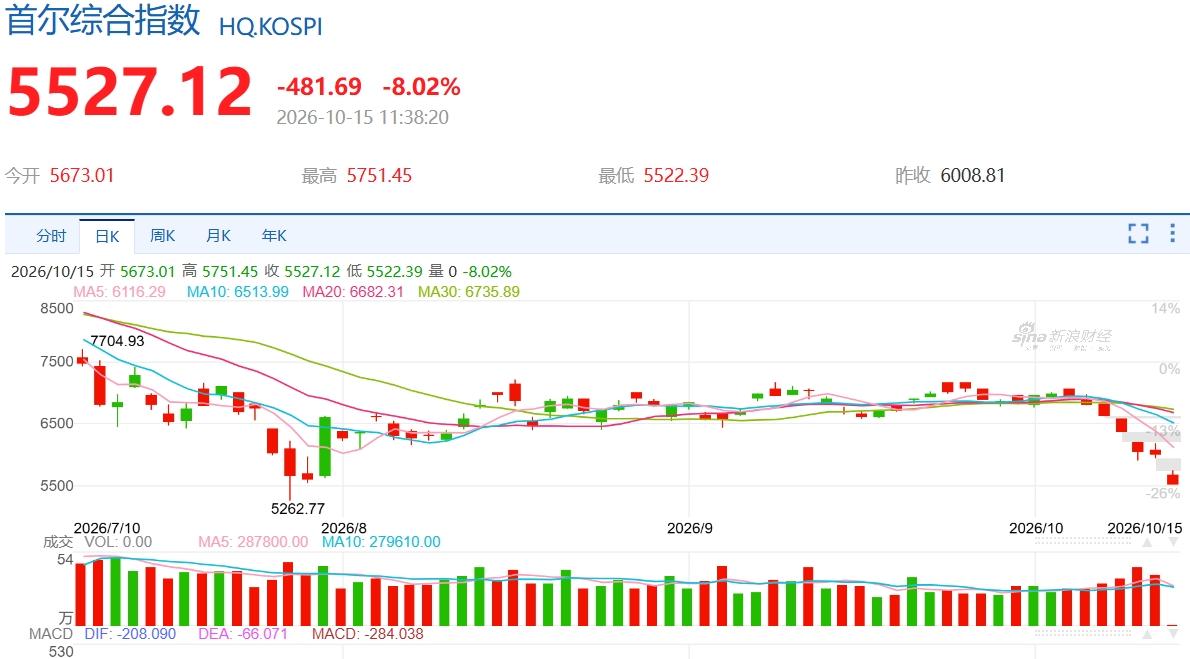Viewport: 1190px width, 659px height.
Task: Click 昨收 previous close 6008.81
Action: point(973,175)
